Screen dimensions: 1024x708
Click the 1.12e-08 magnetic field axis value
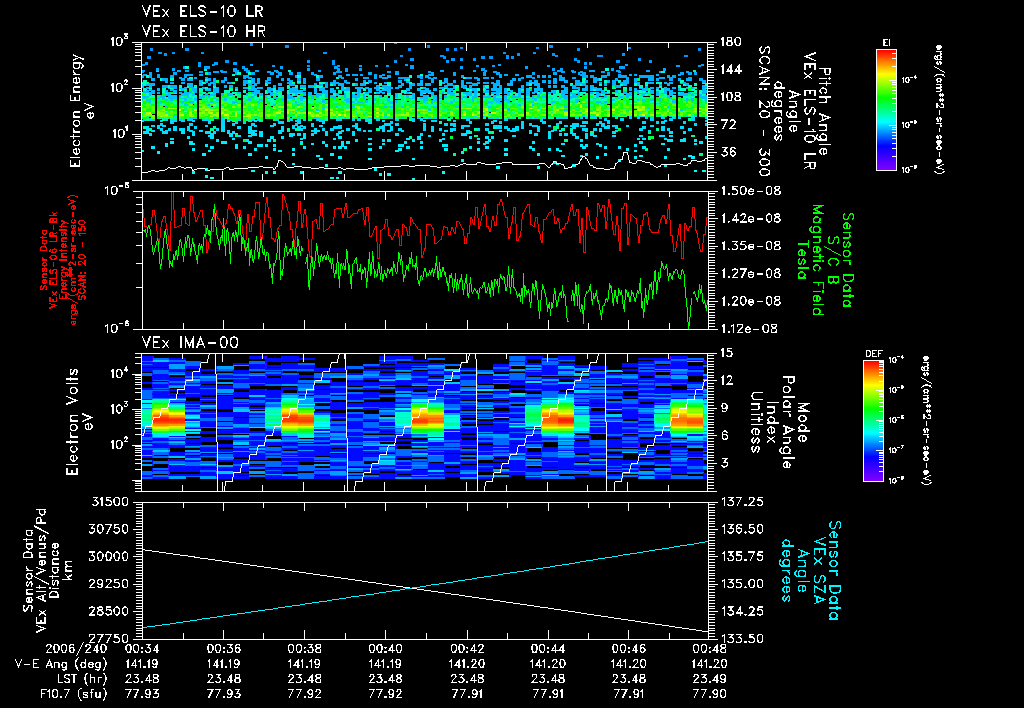[750, 329]
